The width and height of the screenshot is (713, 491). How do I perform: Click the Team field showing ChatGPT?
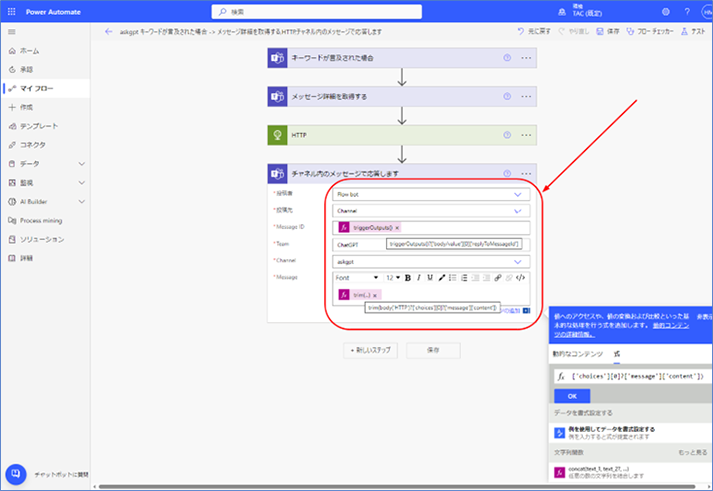click(431, 245)
